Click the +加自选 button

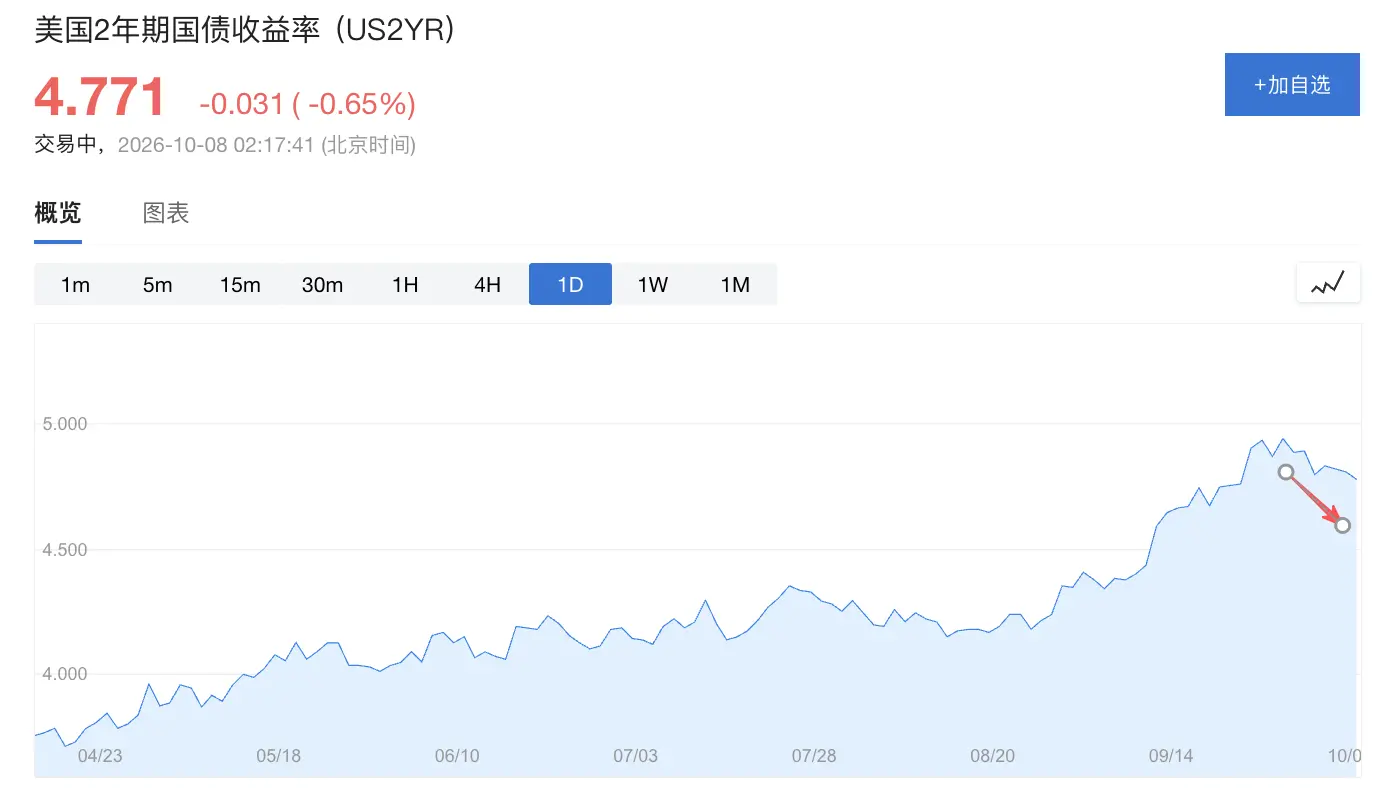coord(1292,85)
